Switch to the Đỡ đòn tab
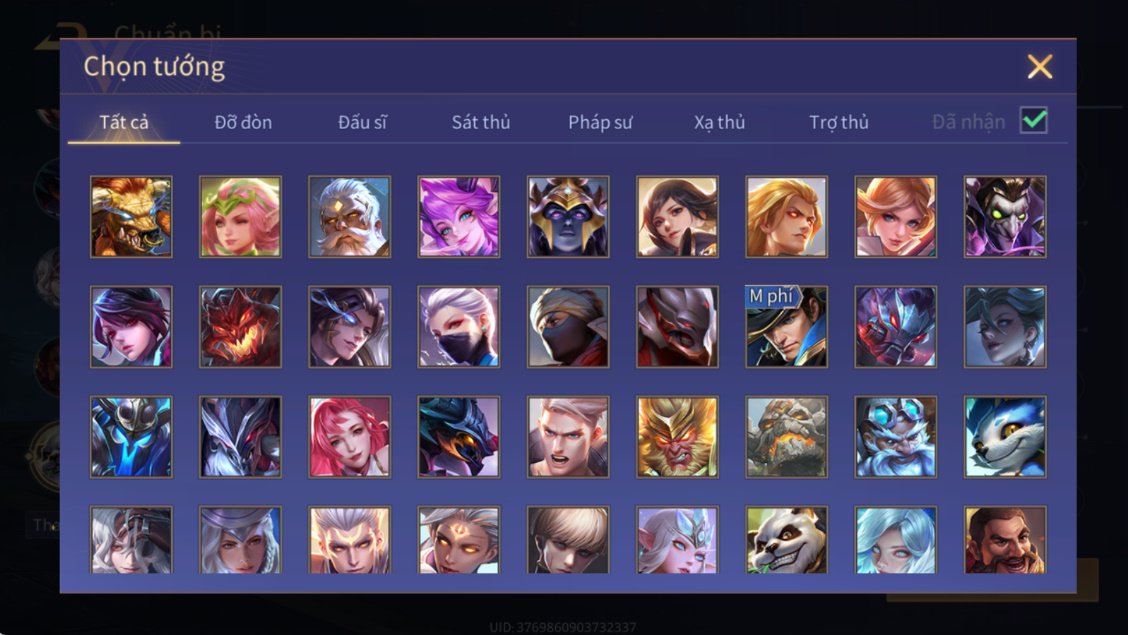1128x635 pixels. pos(243,122)
